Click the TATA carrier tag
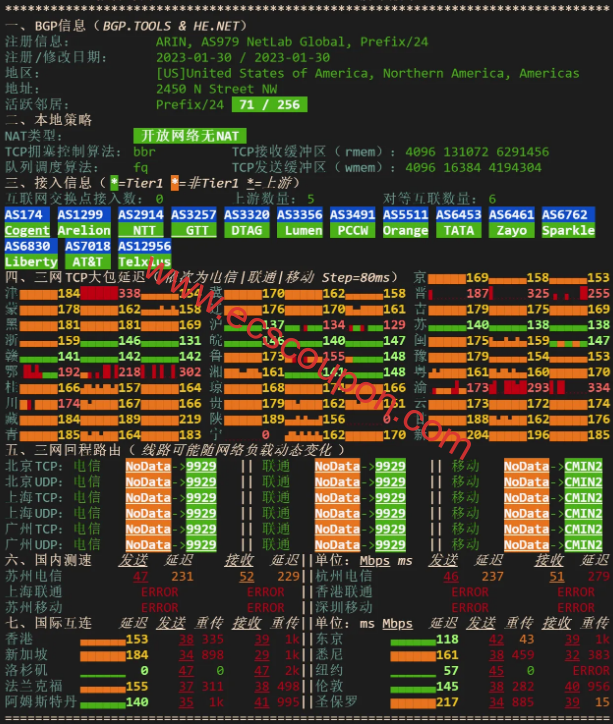The width and height of the screenshot is (613, 724). (x=458, y=230)
